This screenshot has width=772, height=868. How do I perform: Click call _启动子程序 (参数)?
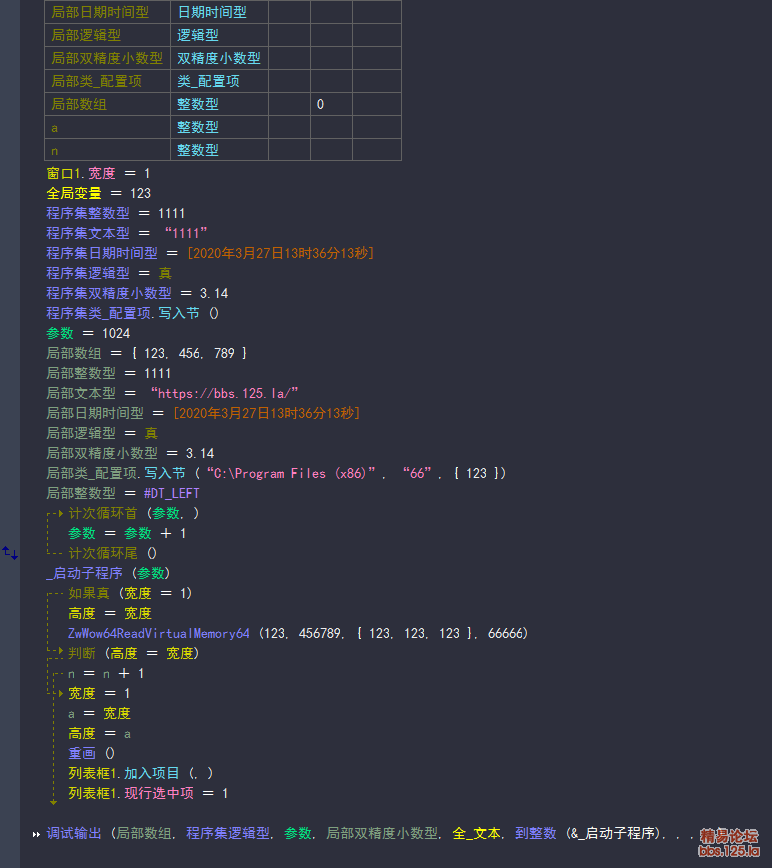(108, 573)
